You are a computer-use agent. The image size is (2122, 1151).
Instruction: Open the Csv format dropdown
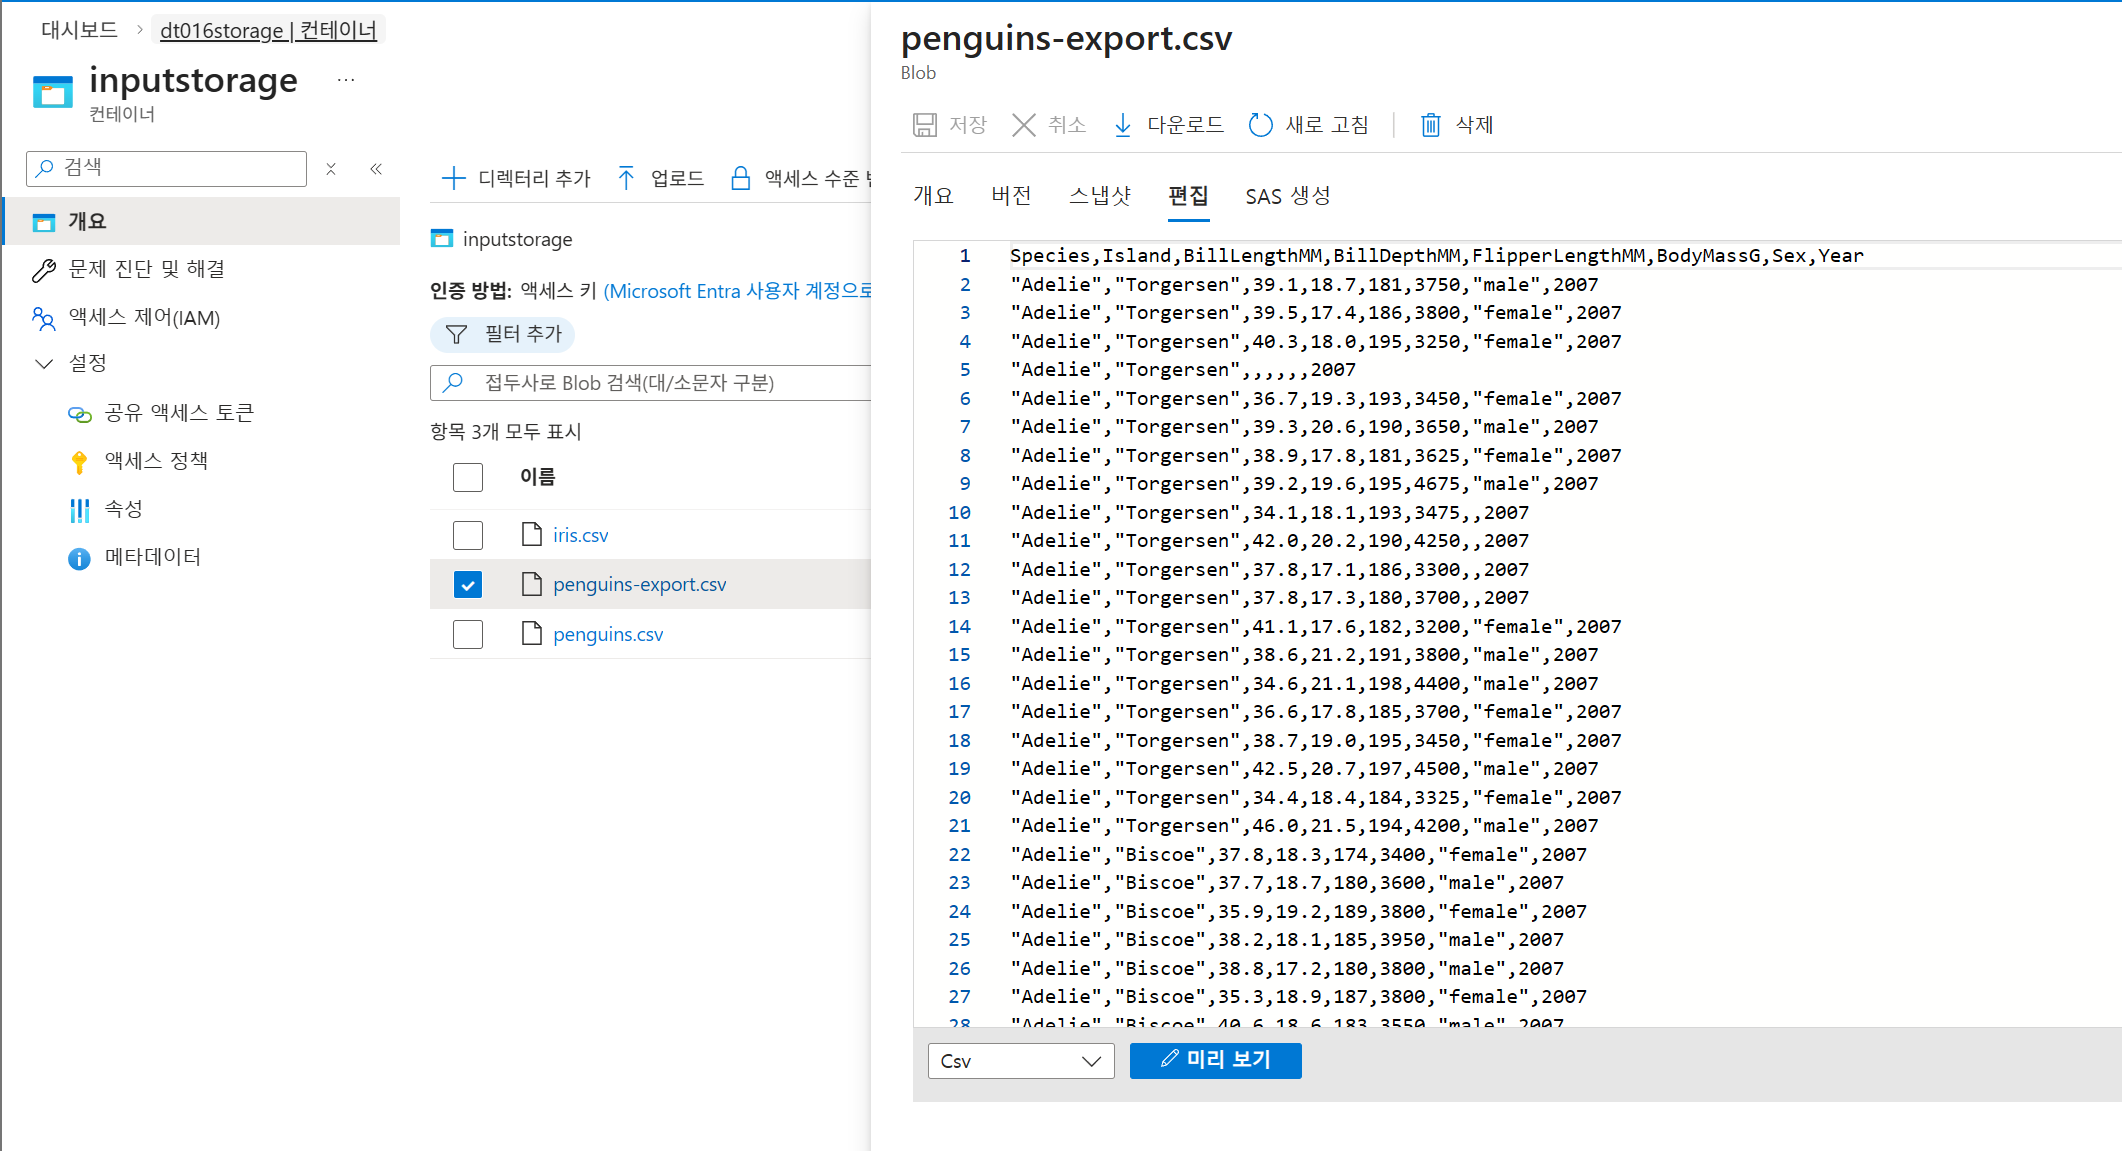(x=1020, y=1061)
